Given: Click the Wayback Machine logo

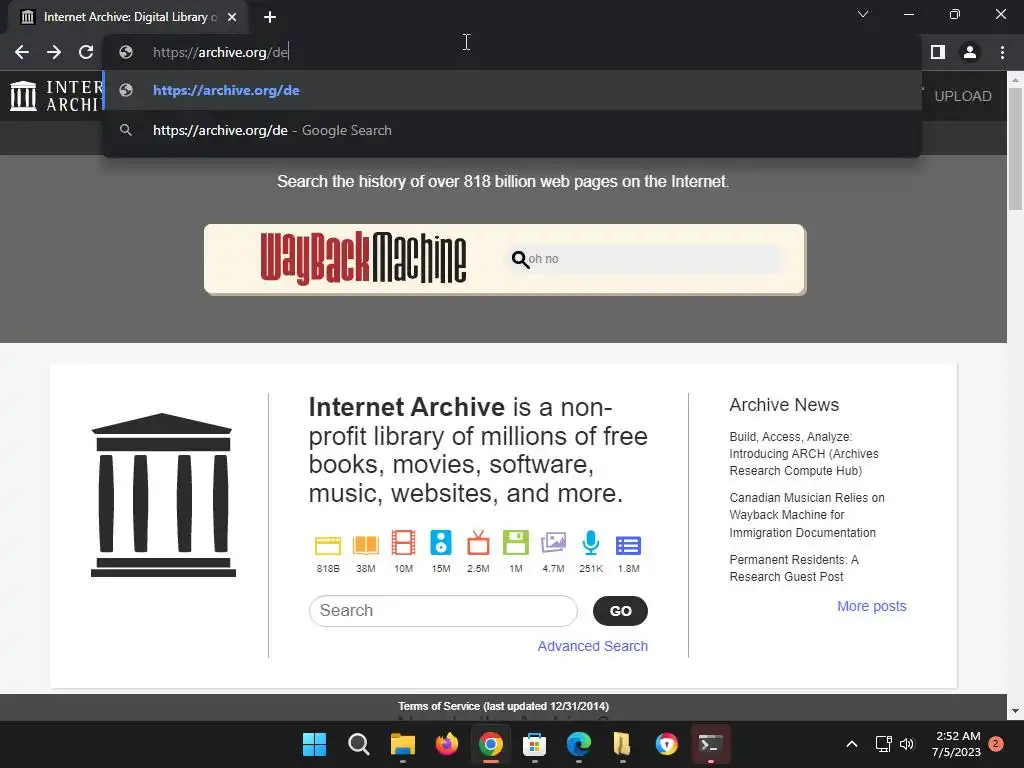Looking at the screenshot, I should (x=363, y=259).
